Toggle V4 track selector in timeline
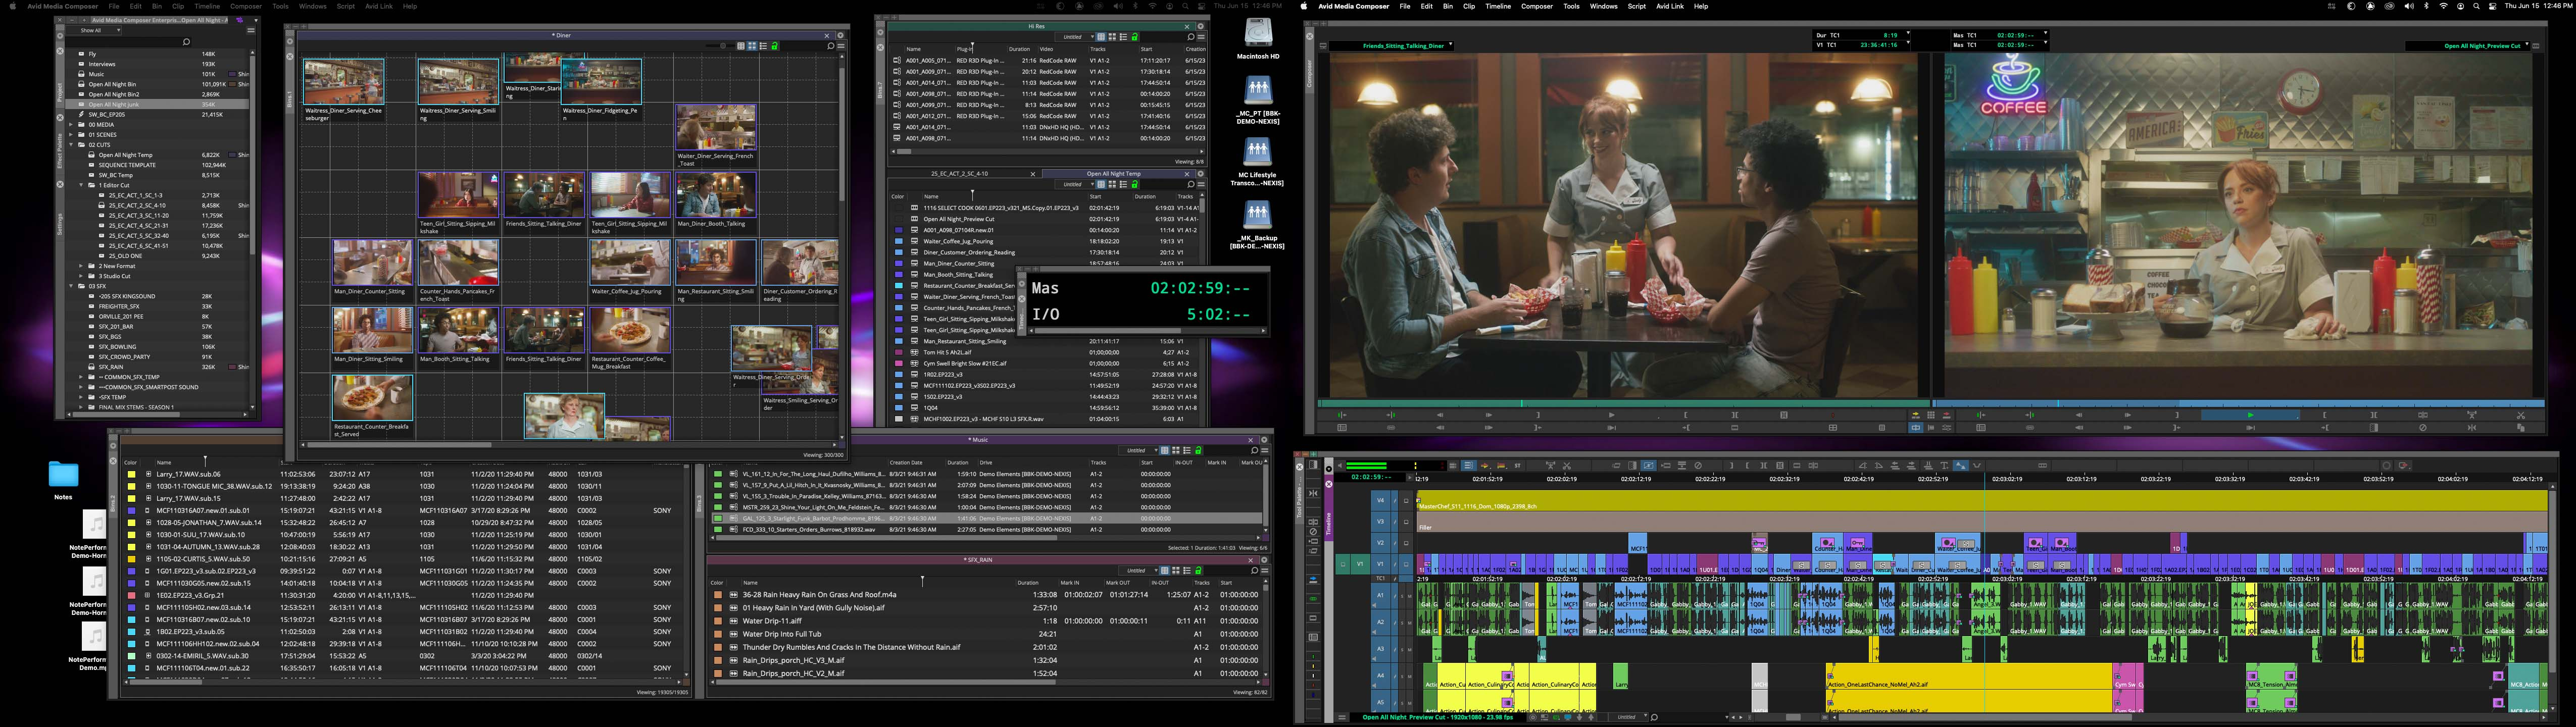 pos(1381,501)
